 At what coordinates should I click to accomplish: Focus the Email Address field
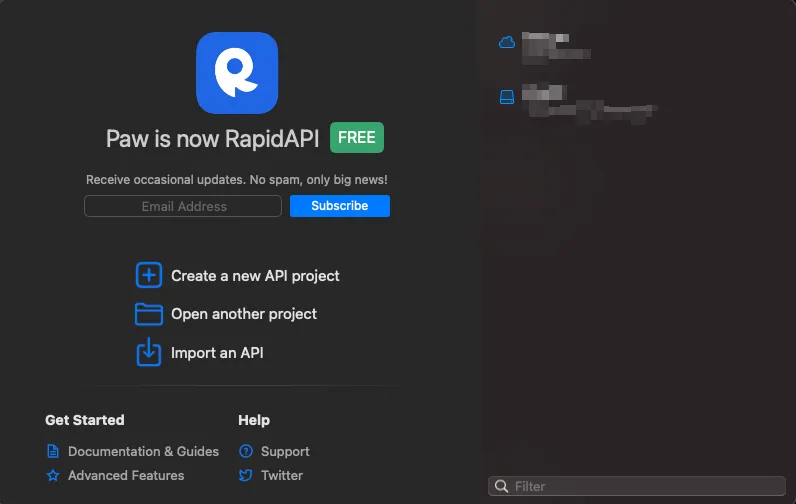pos(183,206)
